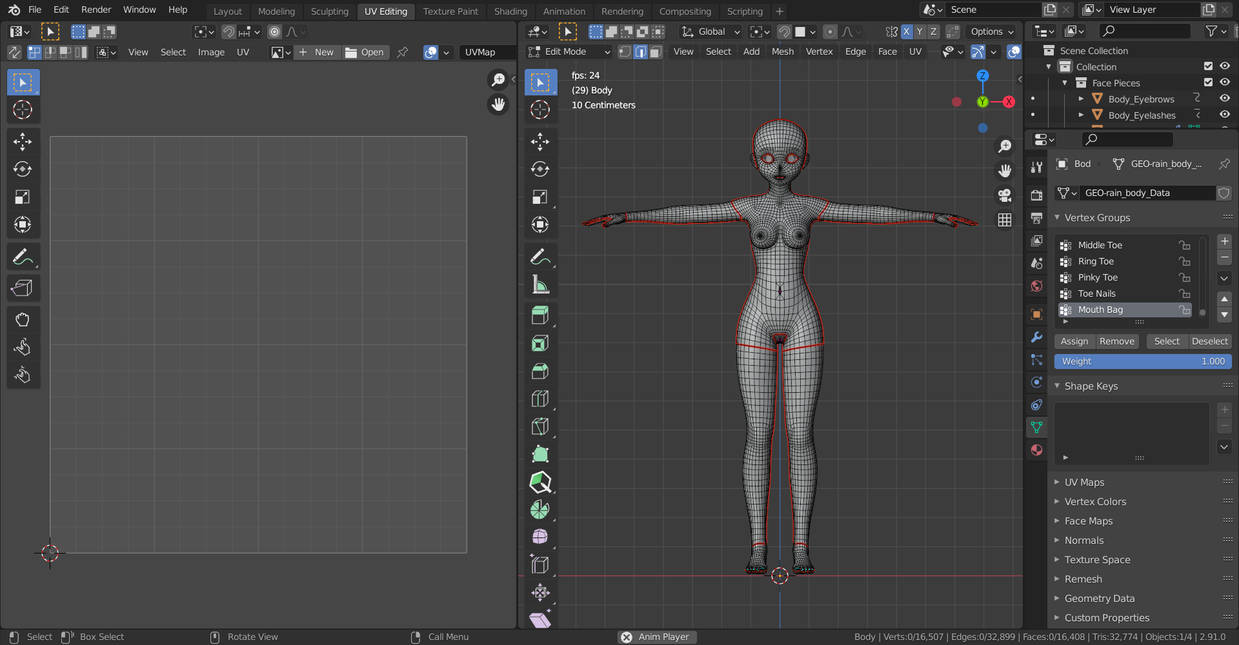Open the Modifier properties tab
Viewport: 1239px width, 645px height.
pos(1036,337)
